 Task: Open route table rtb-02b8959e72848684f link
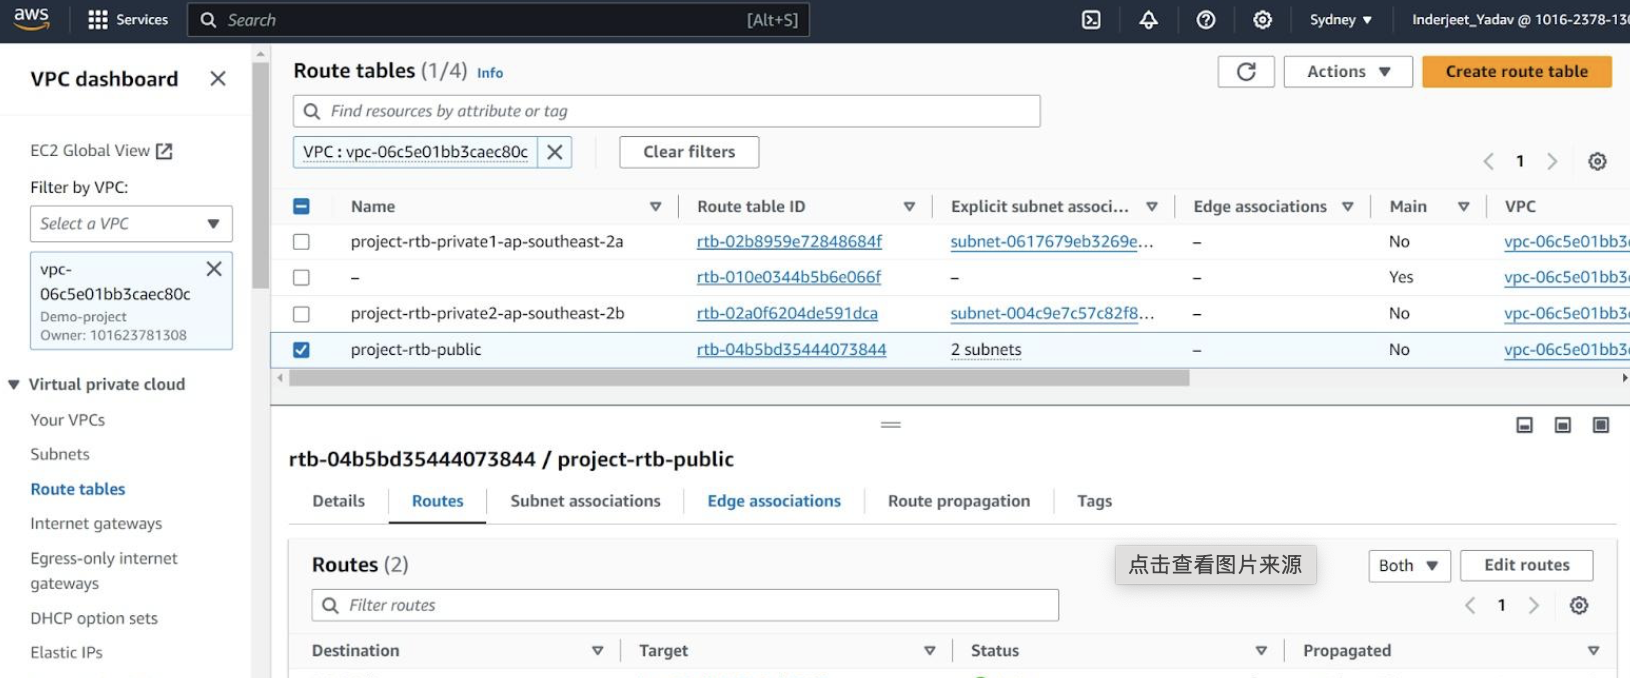pos(789,242)
